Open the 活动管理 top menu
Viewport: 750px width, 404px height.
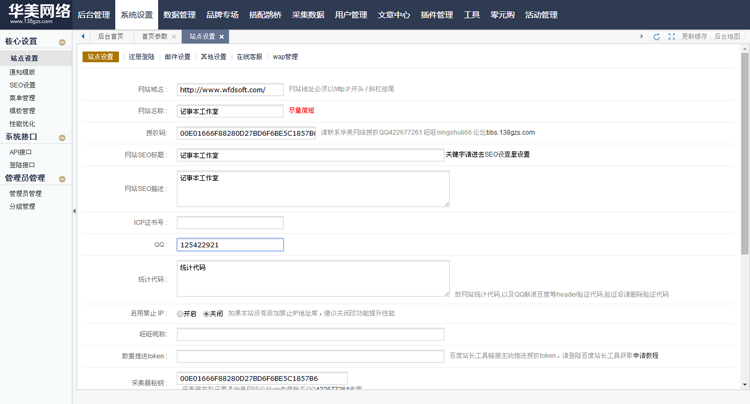coord(541,15)
